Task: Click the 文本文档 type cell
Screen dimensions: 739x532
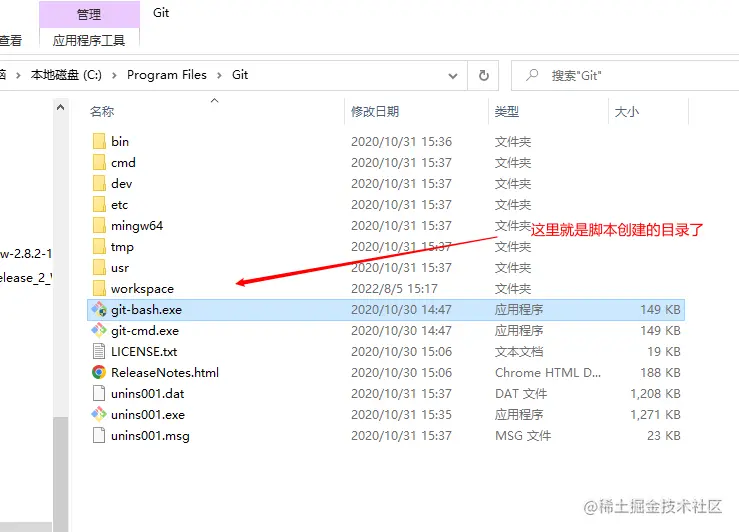Action: coord(519,352)
